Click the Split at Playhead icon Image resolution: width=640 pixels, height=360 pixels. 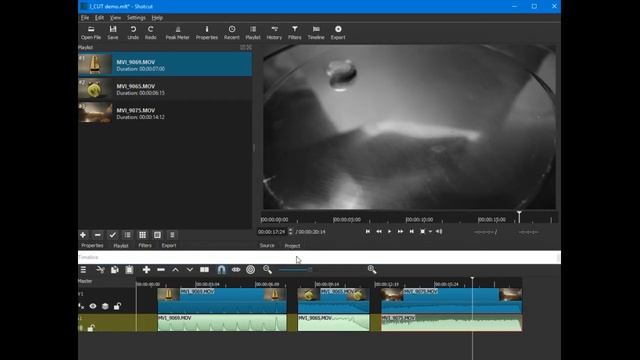[204, 270]
